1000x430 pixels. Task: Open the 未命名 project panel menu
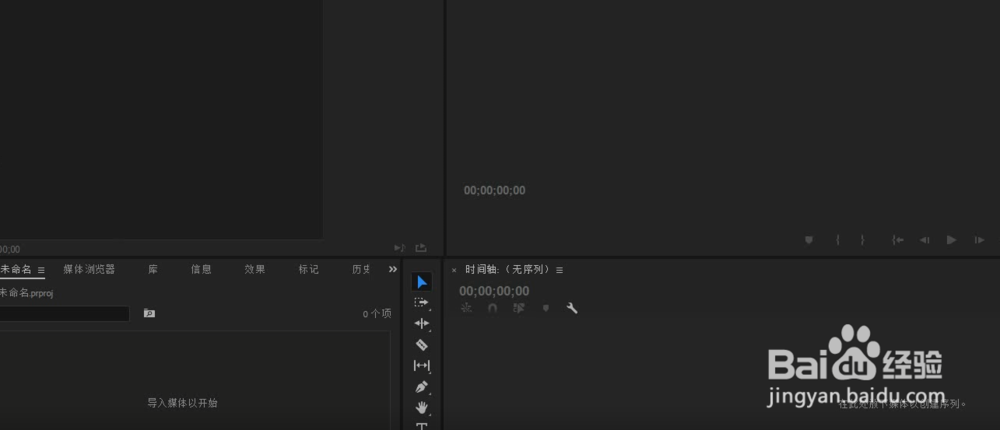coord(41,270)
